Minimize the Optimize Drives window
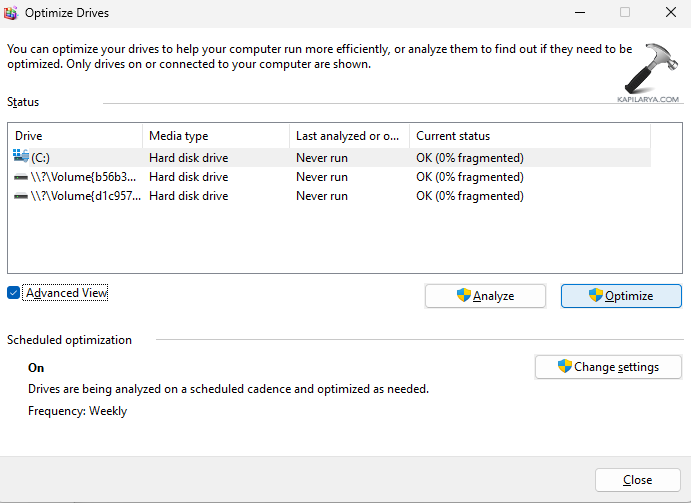The height and width of the screenshot is (503, 691). [x=579, y=13]
